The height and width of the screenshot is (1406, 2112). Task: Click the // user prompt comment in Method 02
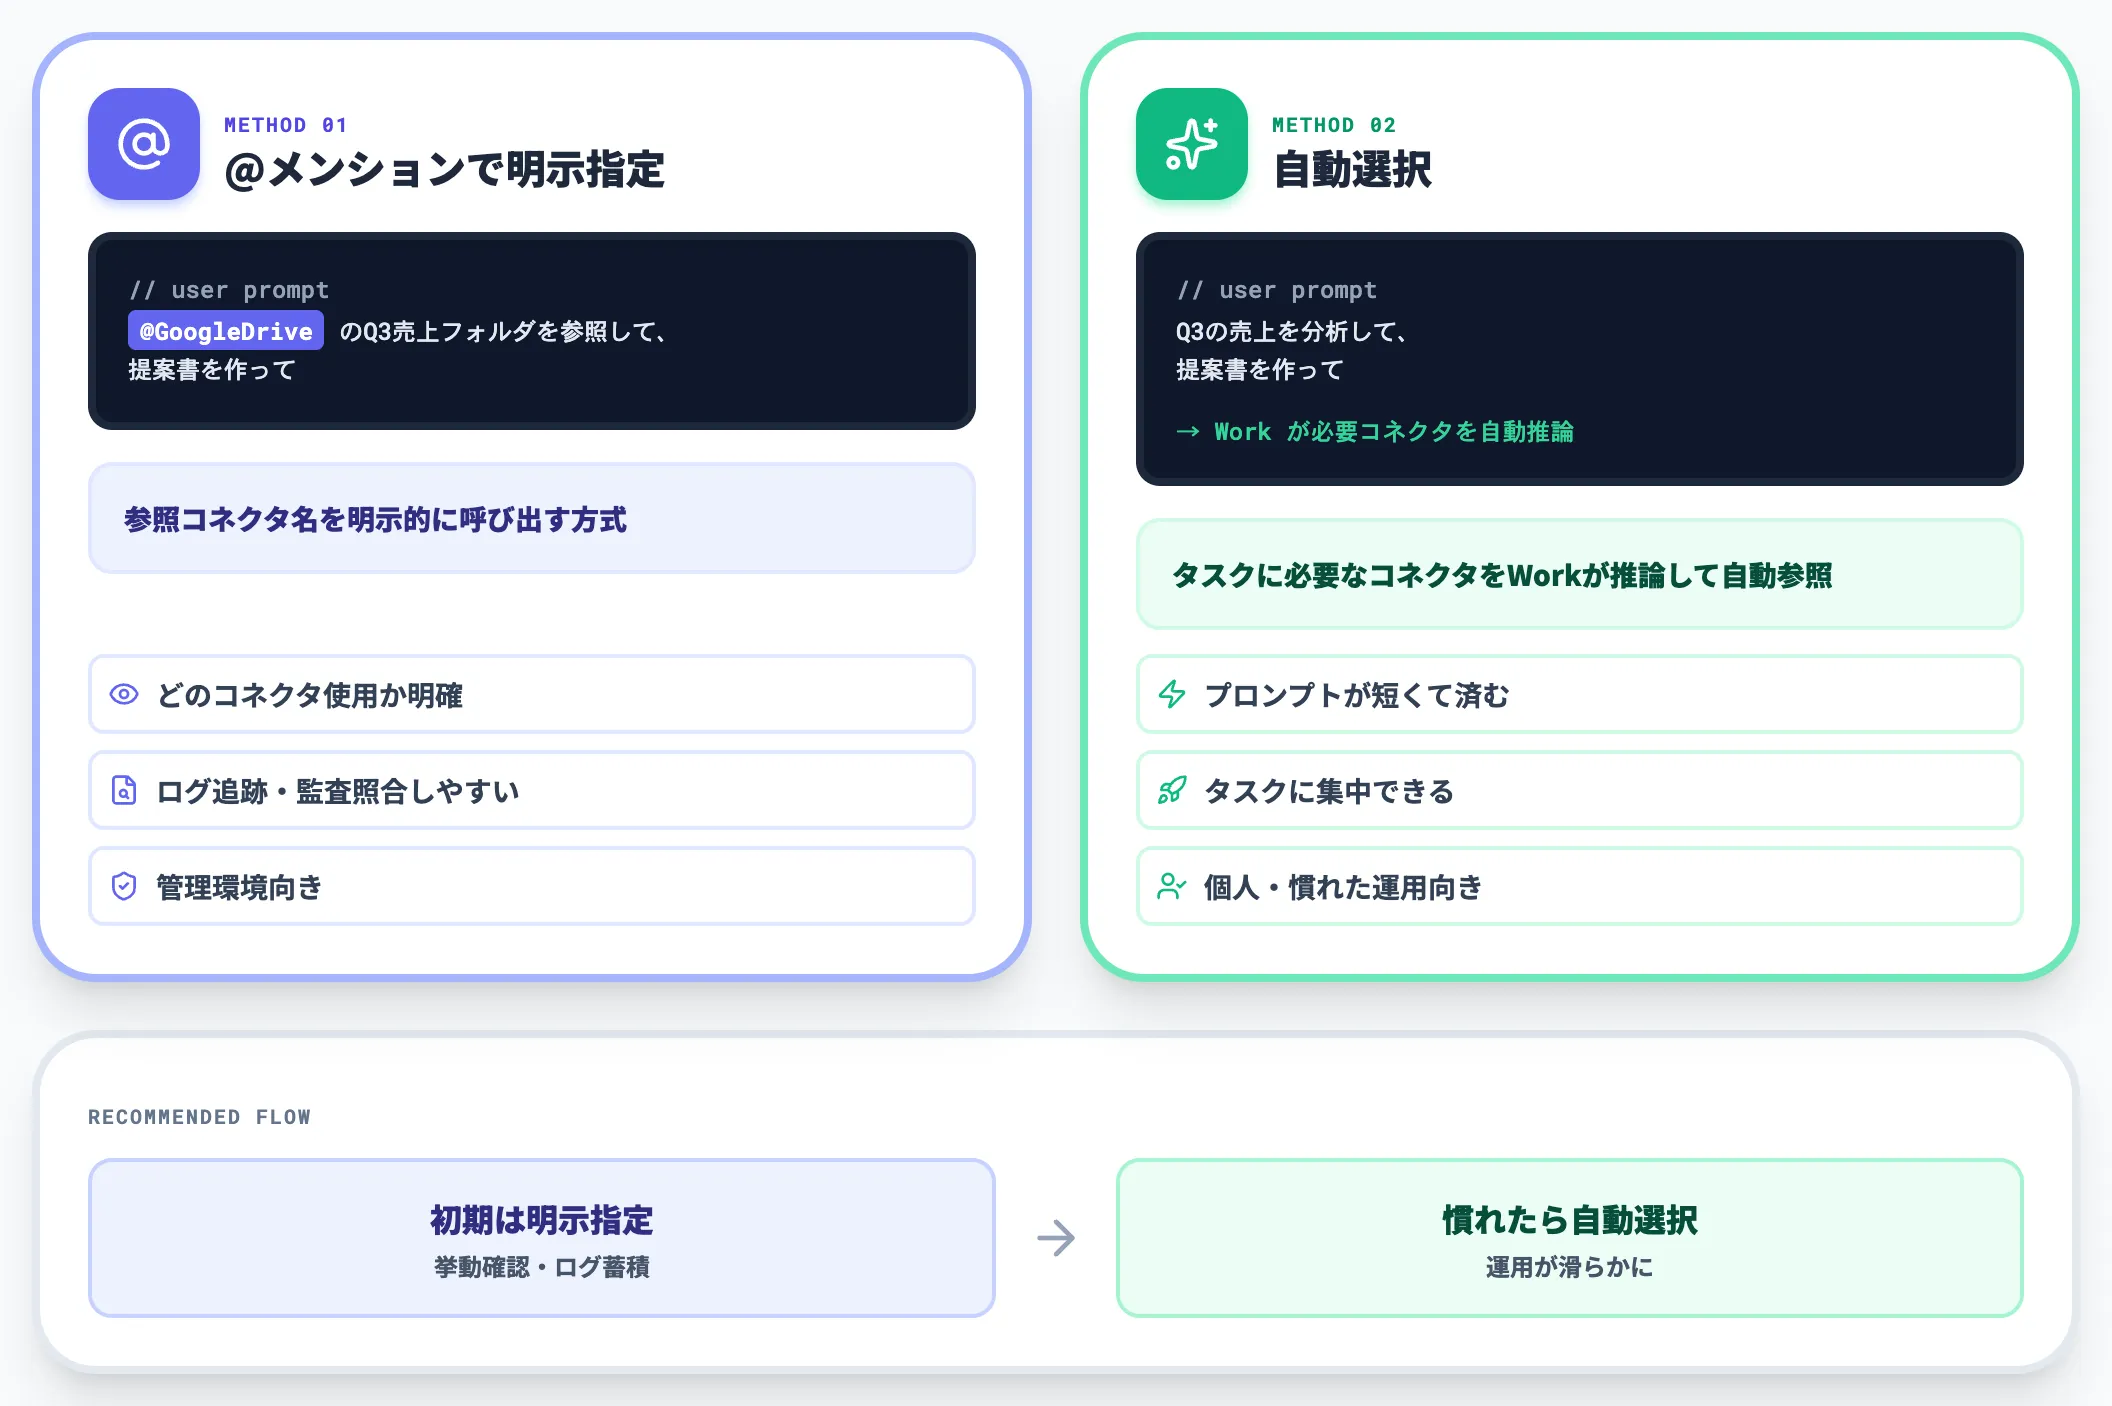coord(1277,290)
